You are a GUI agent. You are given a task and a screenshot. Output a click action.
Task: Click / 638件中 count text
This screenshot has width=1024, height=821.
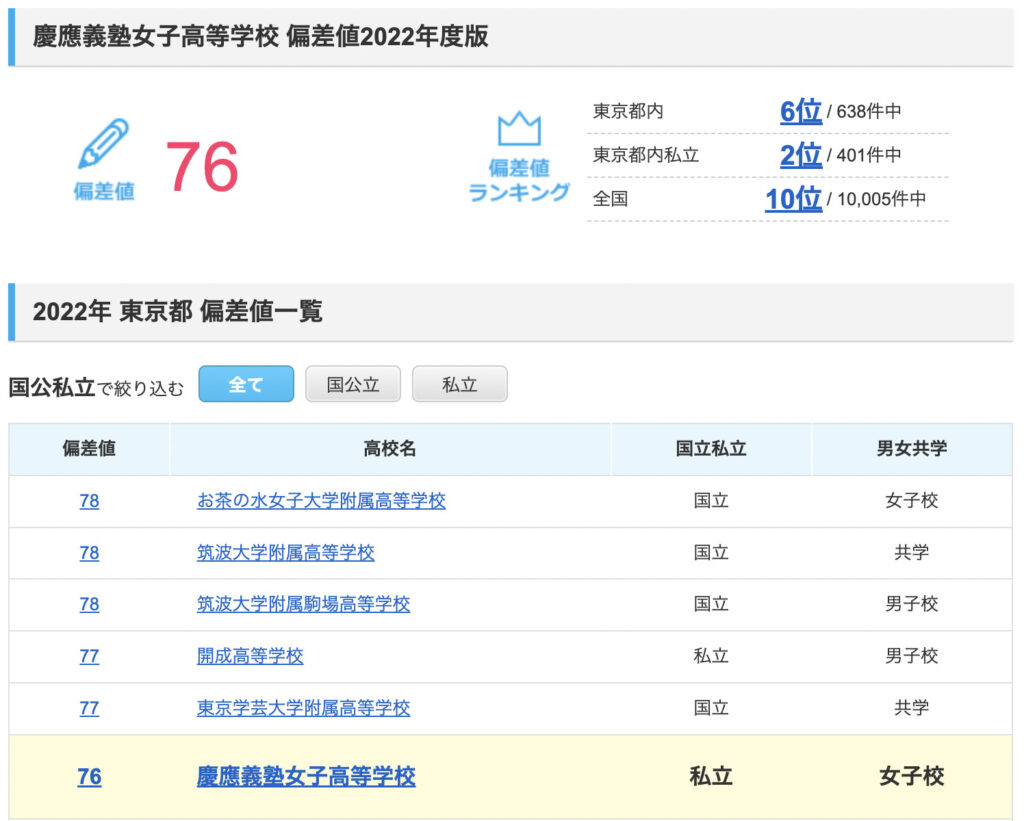point(864,112)
